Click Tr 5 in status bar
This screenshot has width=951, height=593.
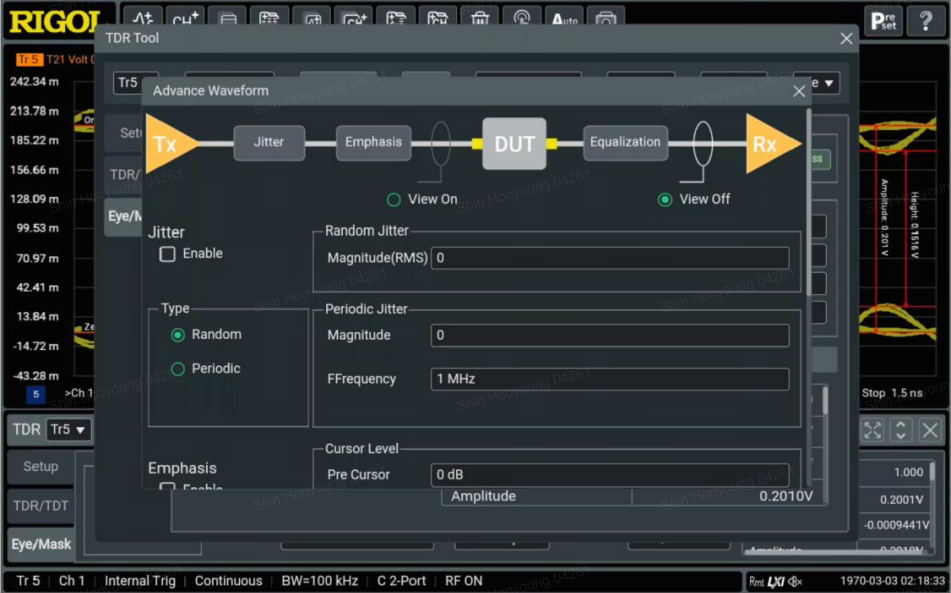28,581
